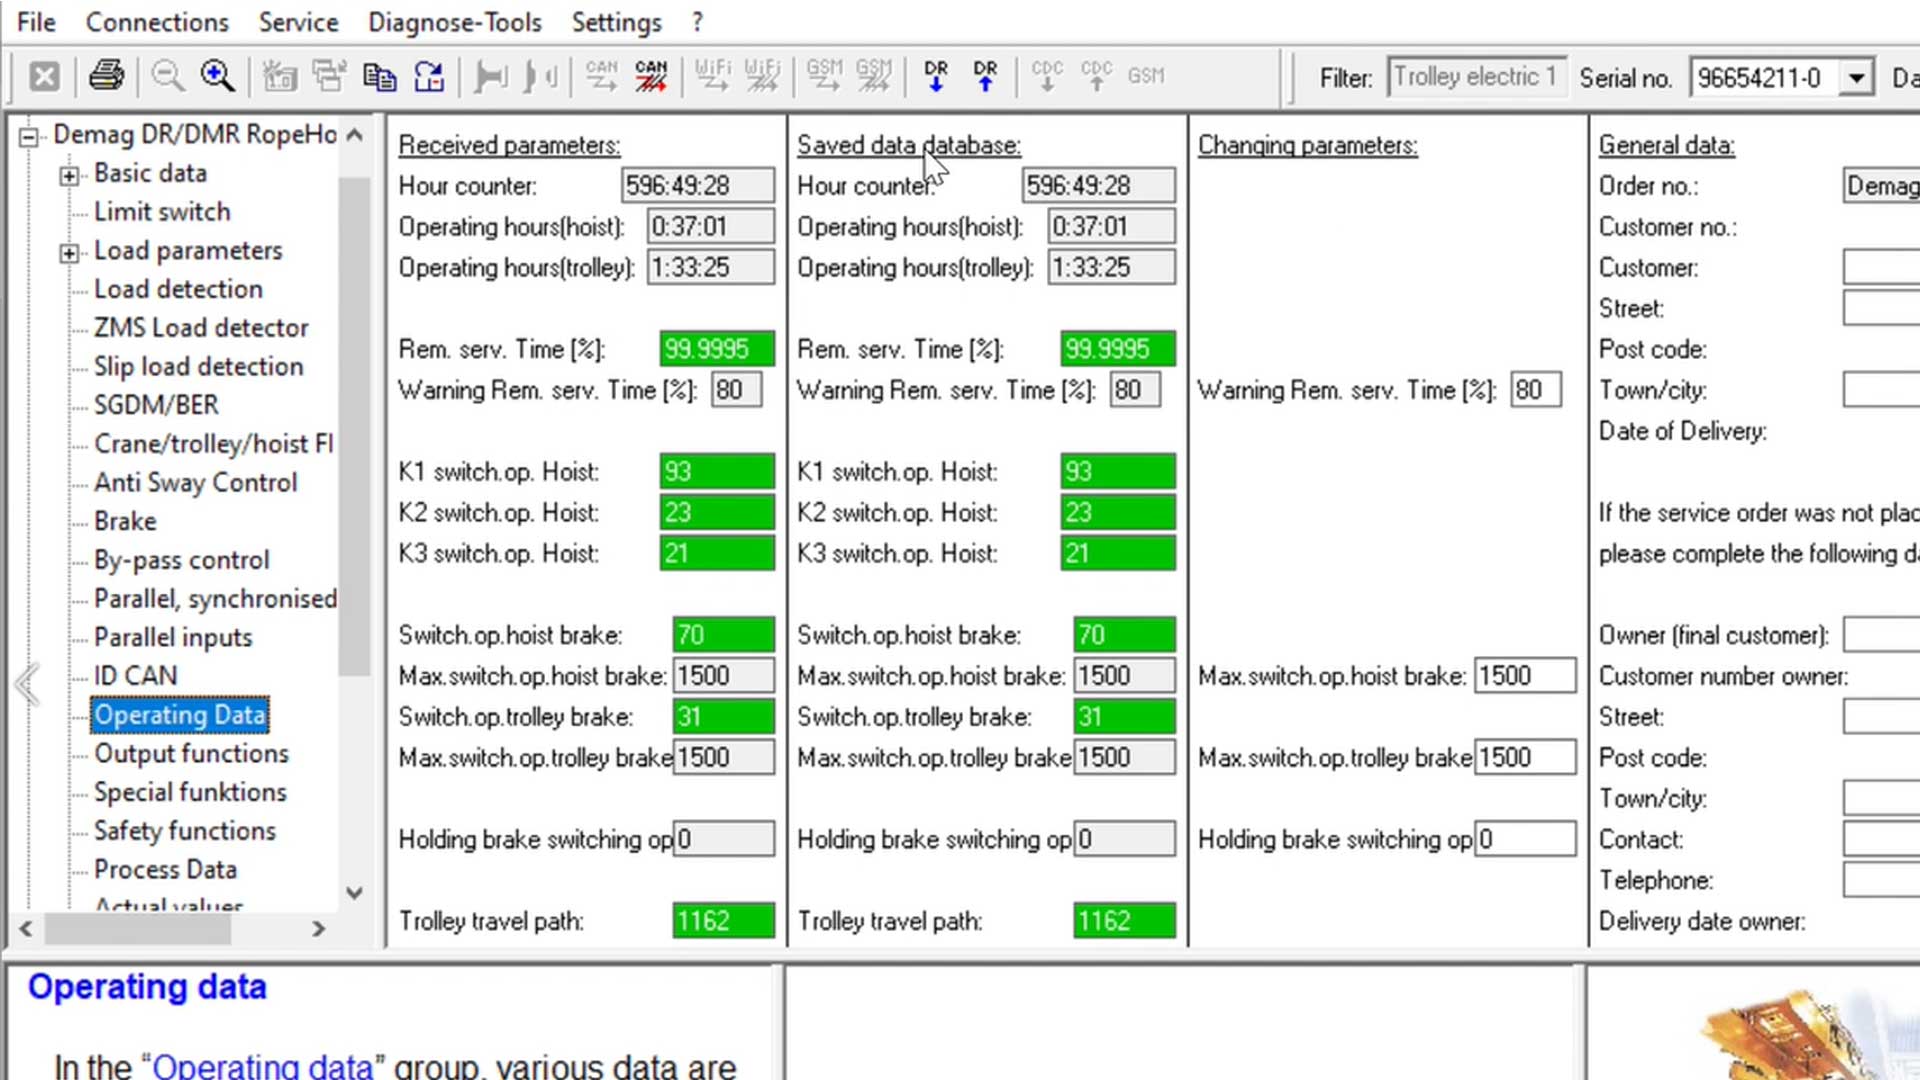Viewport: 1920px width, 1080px height.
Task: Click the tree horizontal scroll-left arrow
Action: 26,929
